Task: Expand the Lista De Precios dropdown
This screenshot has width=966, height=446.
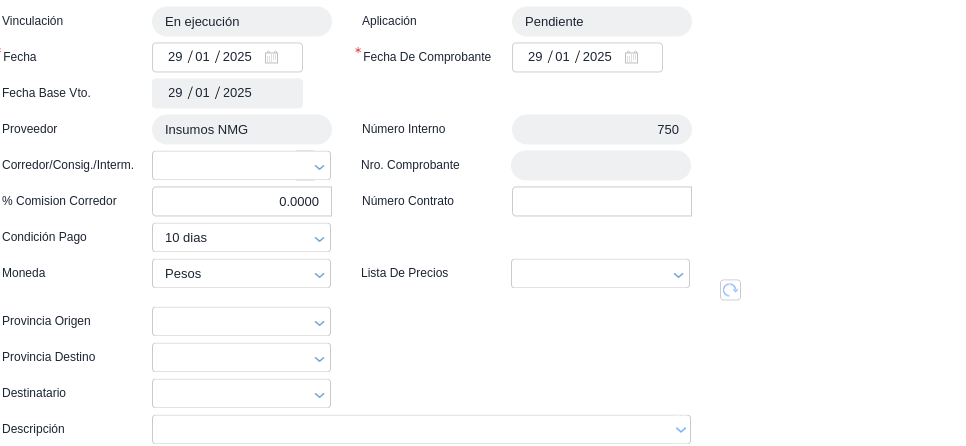Action: [678, 275]
